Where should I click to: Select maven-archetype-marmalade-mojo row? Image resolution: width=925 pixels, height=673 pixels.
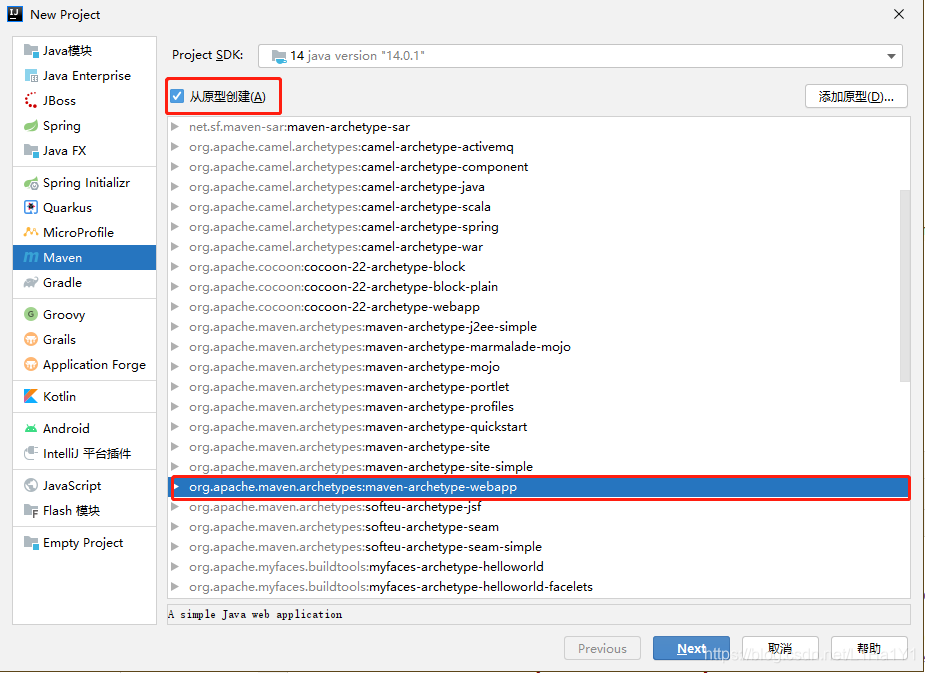[539, 347]
